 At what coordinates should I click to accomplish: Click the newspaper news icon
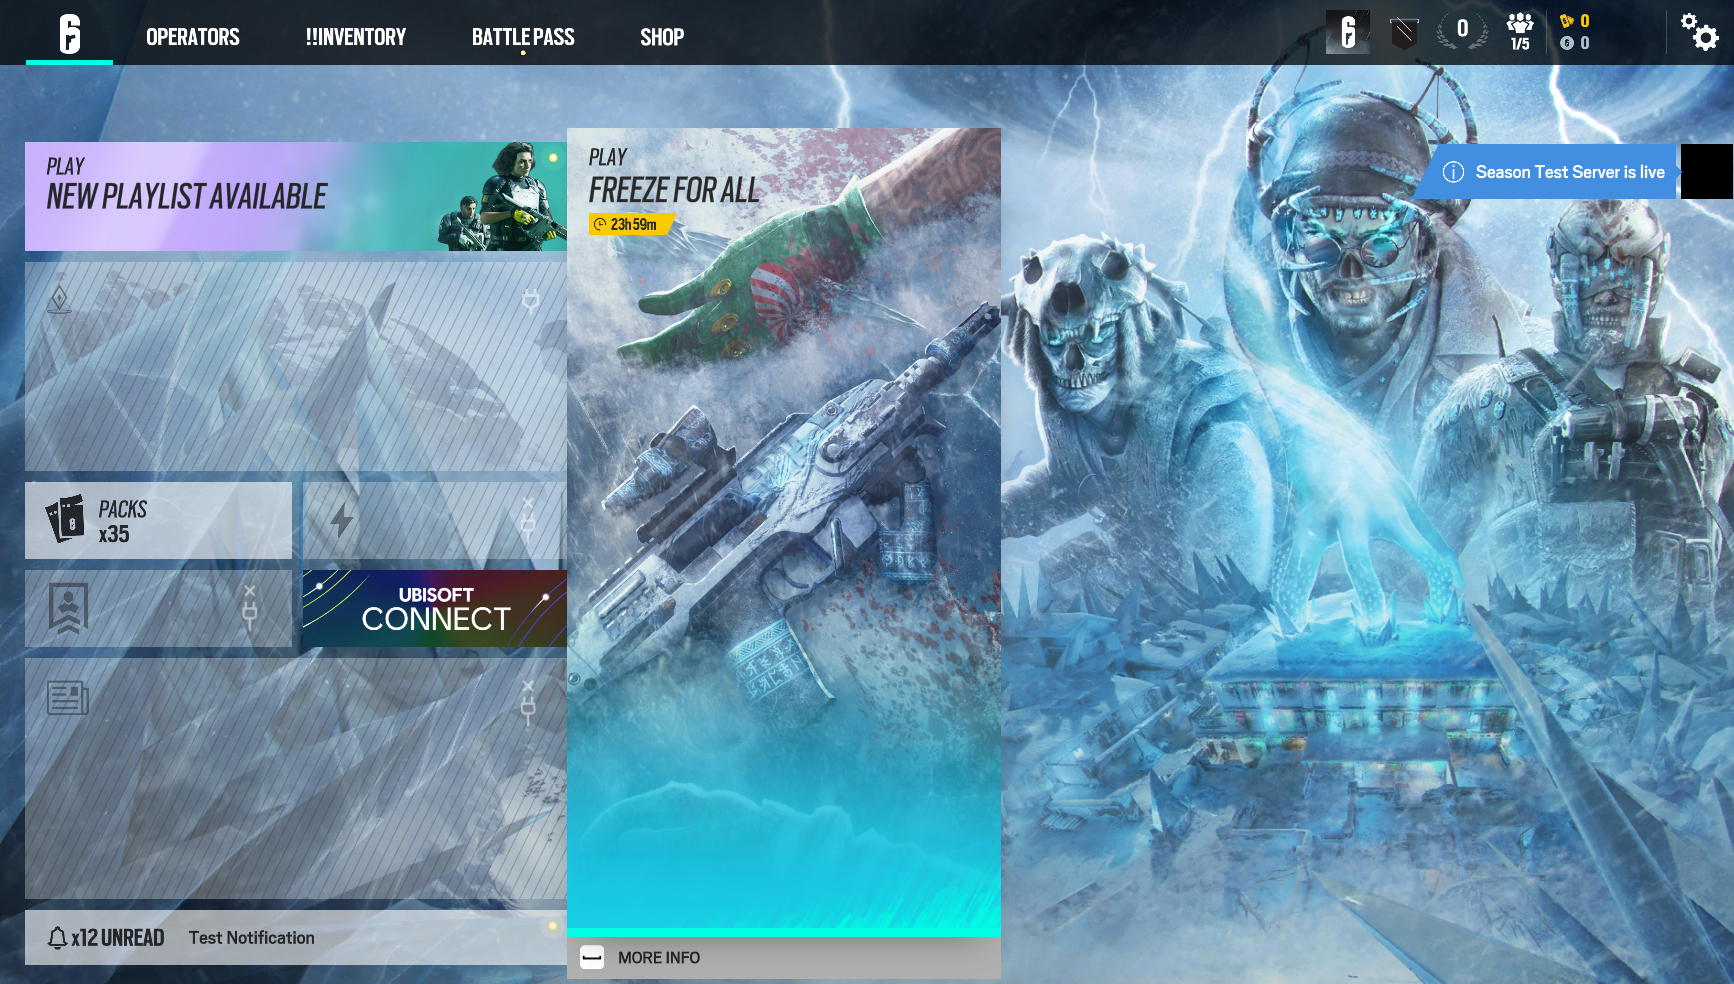click(68, 698)
